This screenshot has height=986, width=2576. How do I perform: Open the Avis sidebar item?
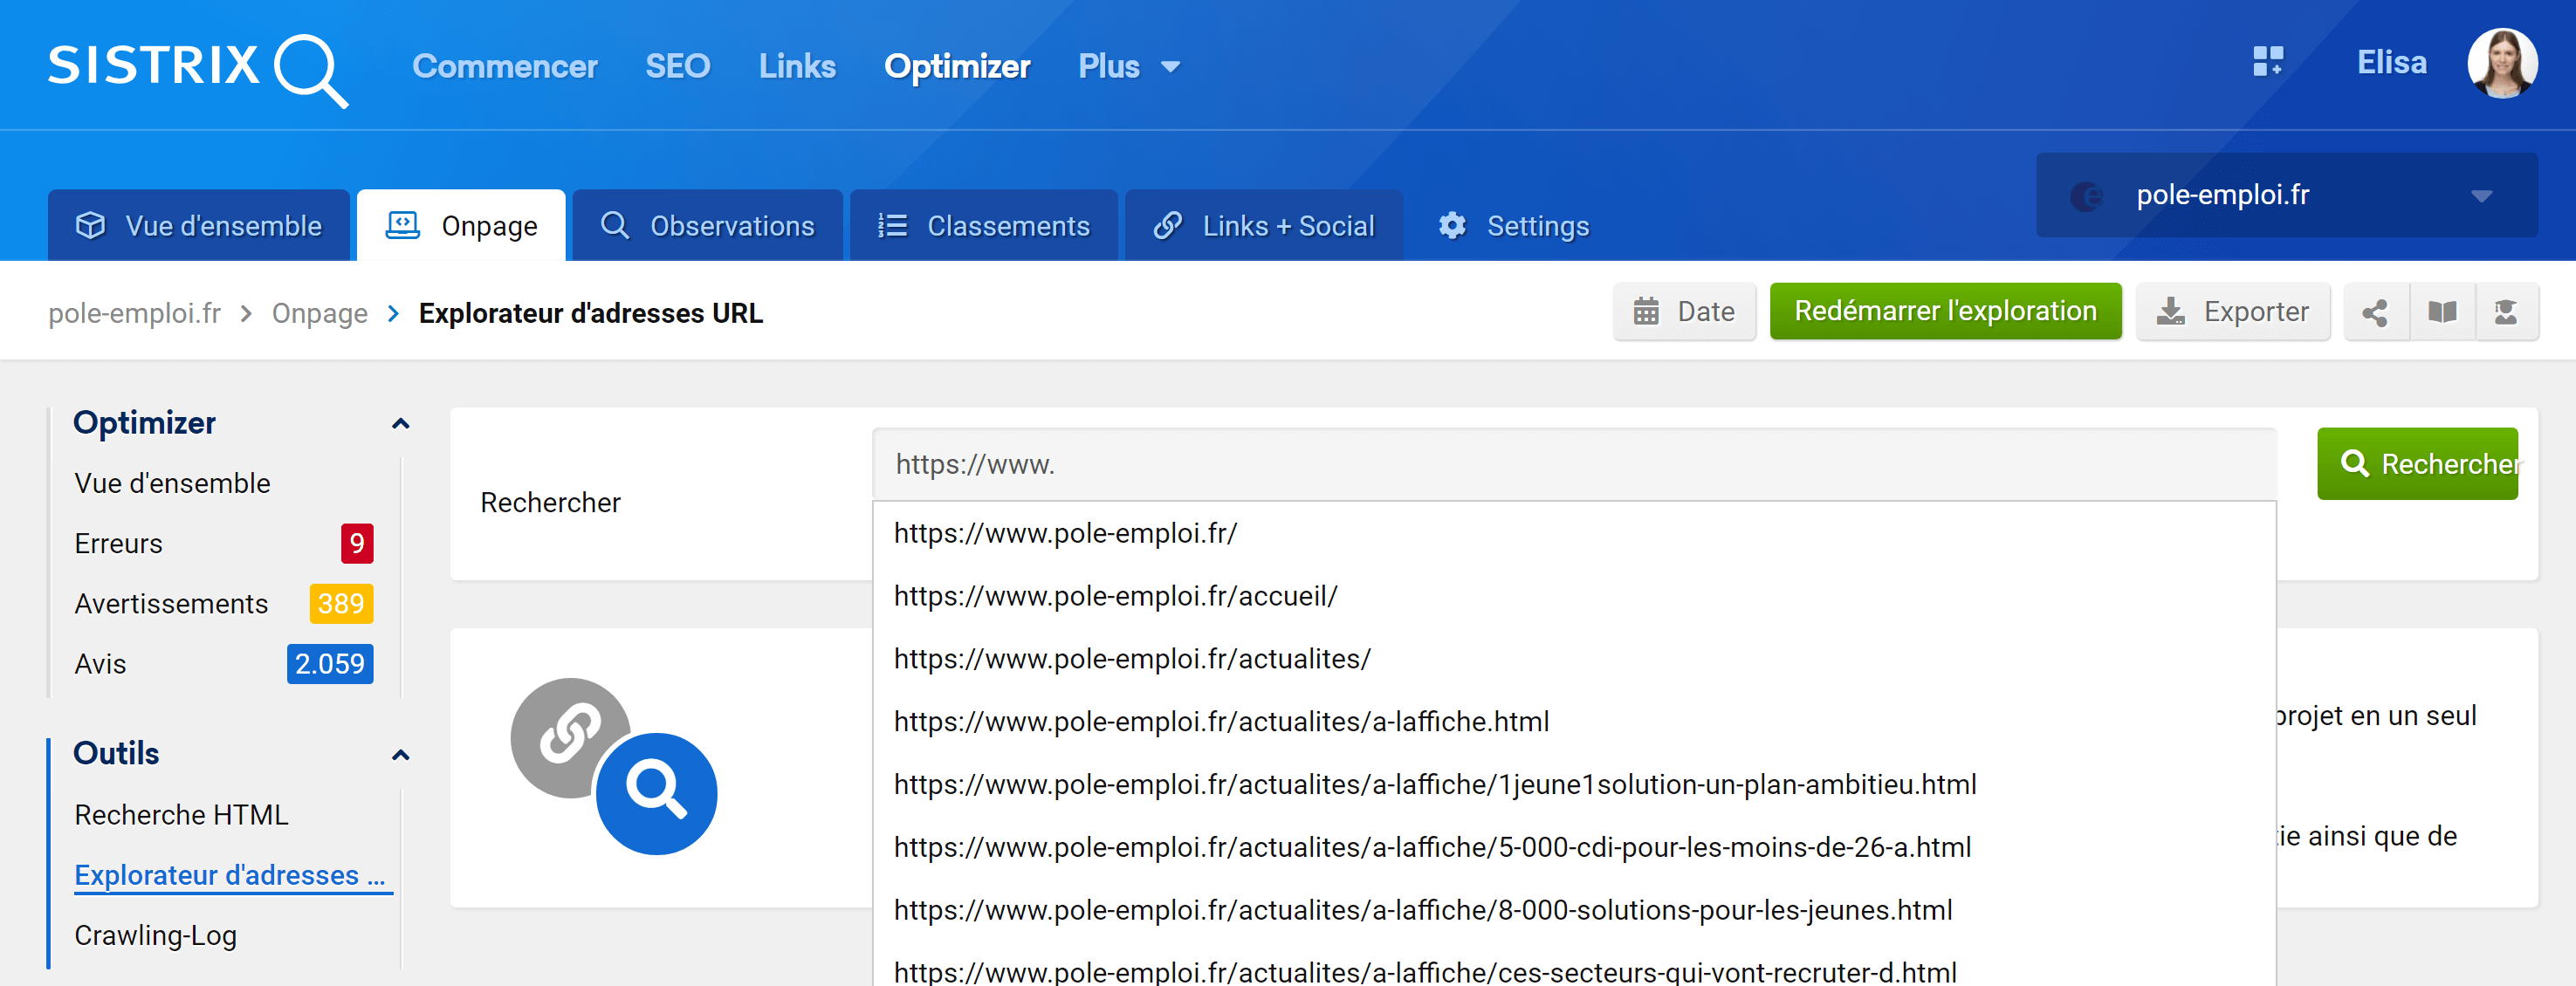coord(100,663)
